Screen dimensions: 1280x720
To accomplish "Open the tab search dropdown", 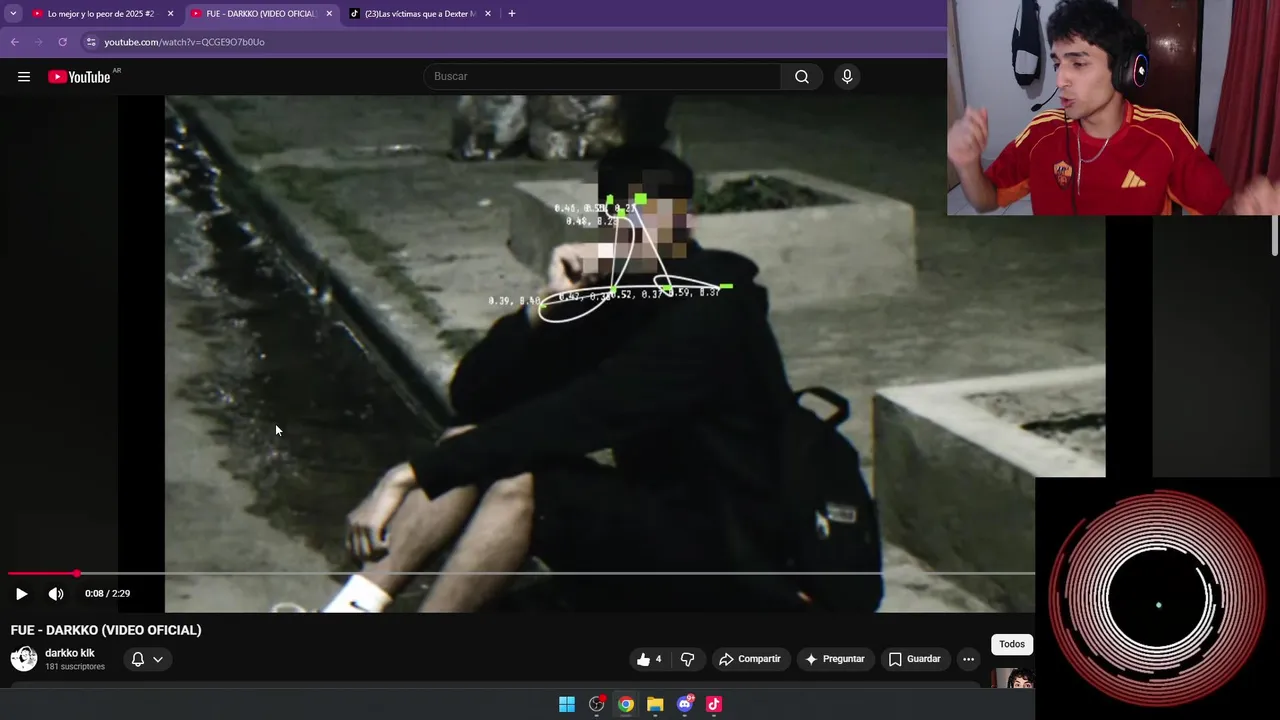I will 13,14.
